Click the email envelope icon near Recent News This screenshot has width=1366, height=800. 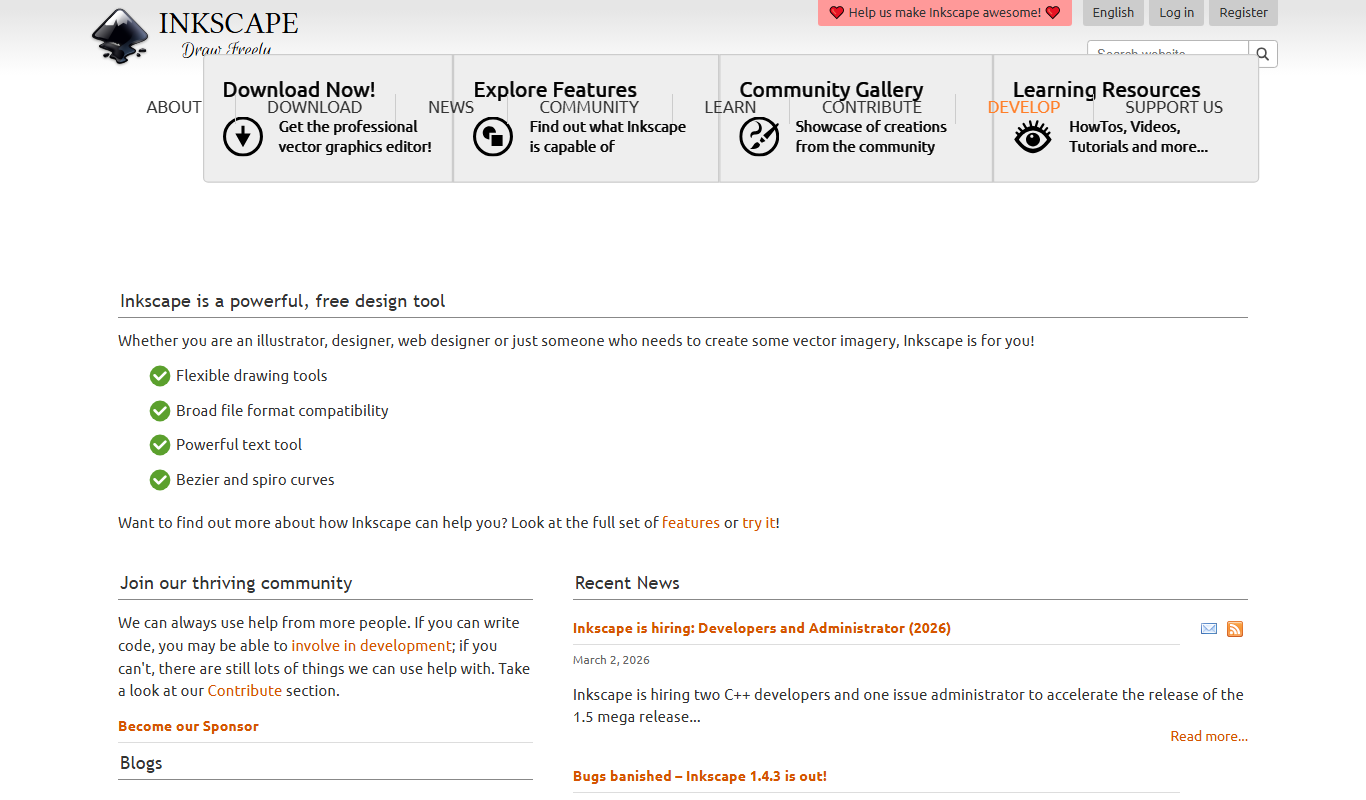tap(1209, 629)
